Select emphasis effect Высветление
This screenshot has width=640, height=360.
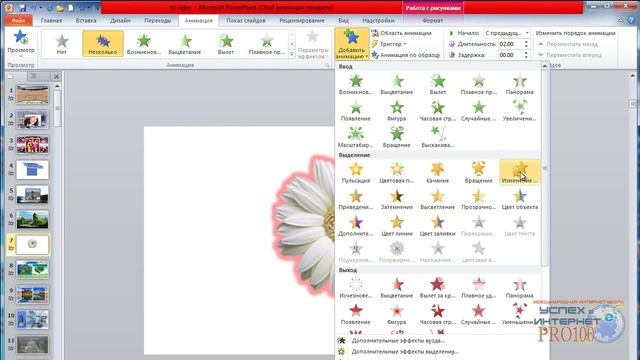pyautogui.click(x=438, y=200)
